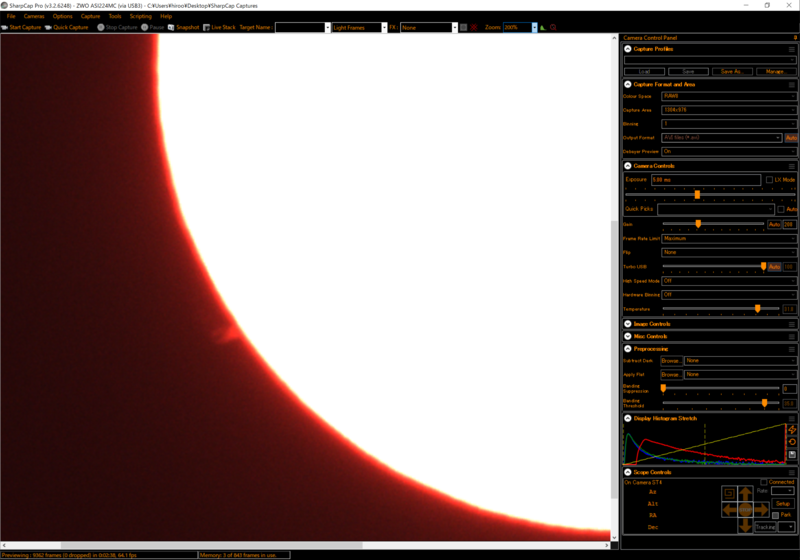Move the scope up with arrow
This screenshot has width=800, height=560.
click(x=745, y=494)
